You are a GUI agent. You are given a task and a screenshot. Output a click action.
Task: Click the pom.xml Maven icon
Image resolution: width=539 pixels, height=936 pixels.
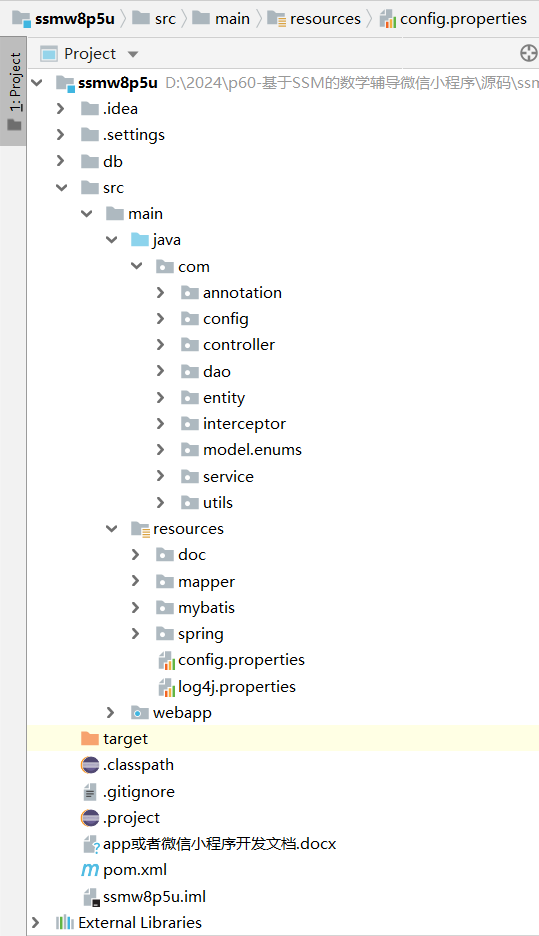(90, 870)
